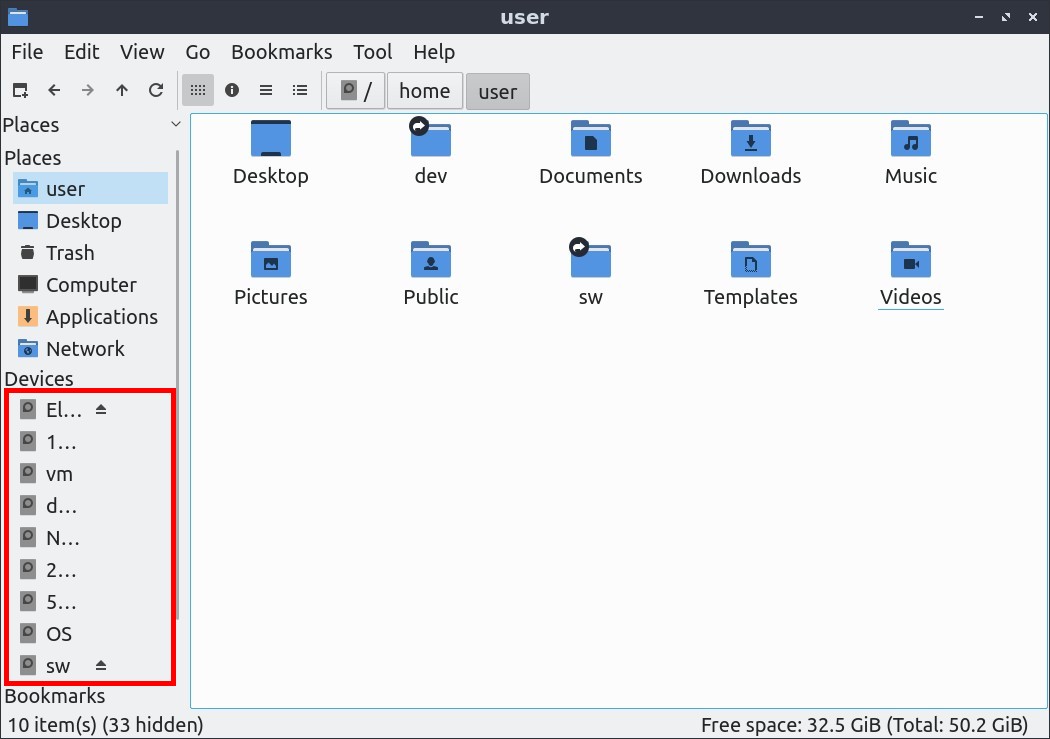This screenshot has height=739, width=1050.
Task: Eject the sw device
Action: point(100,665)
